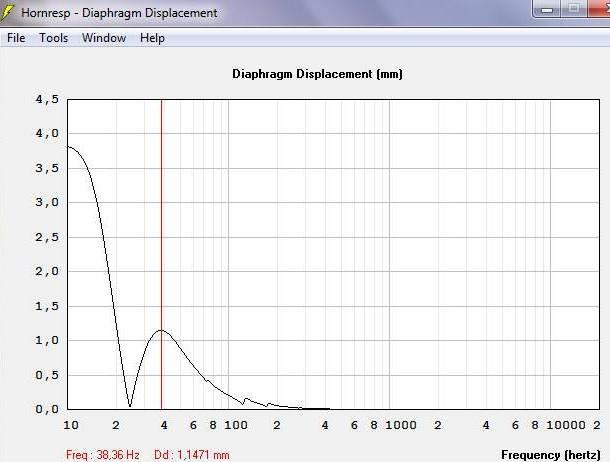Click the 100 Hz x-axis tick label
The height and width of the screenshot is (462, 610).
pos(236,425)
